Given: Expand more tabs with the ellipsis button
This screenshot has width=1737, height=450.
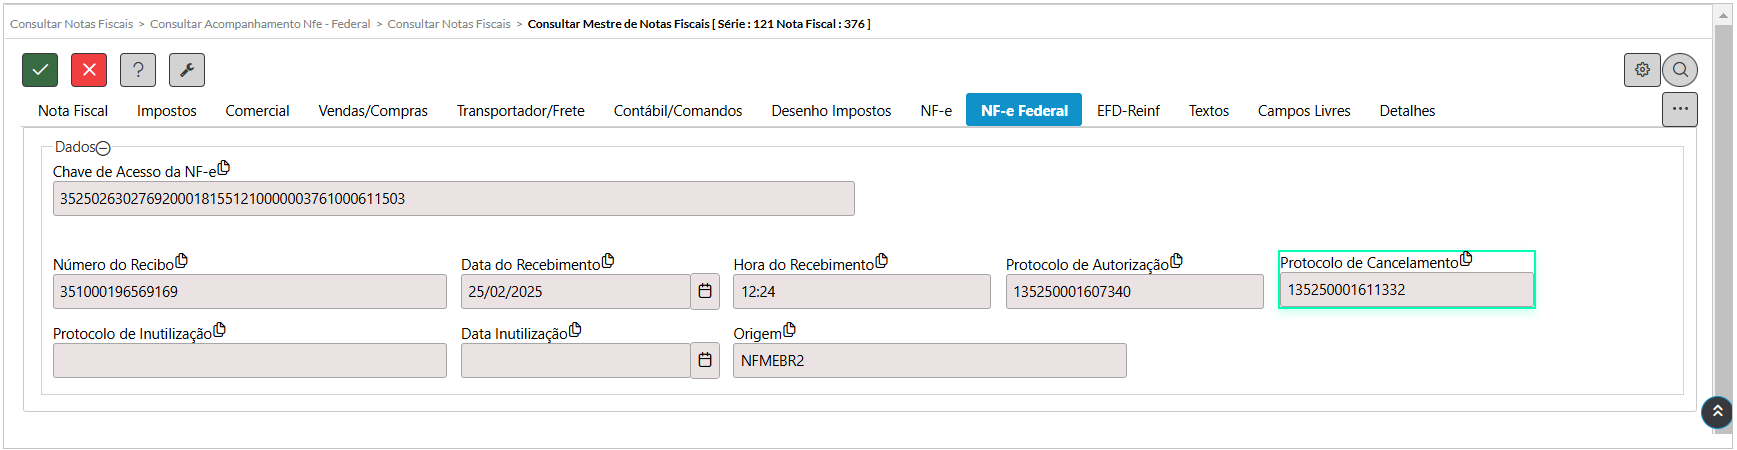Looking at the screenshot, I should click(1680, 109).
